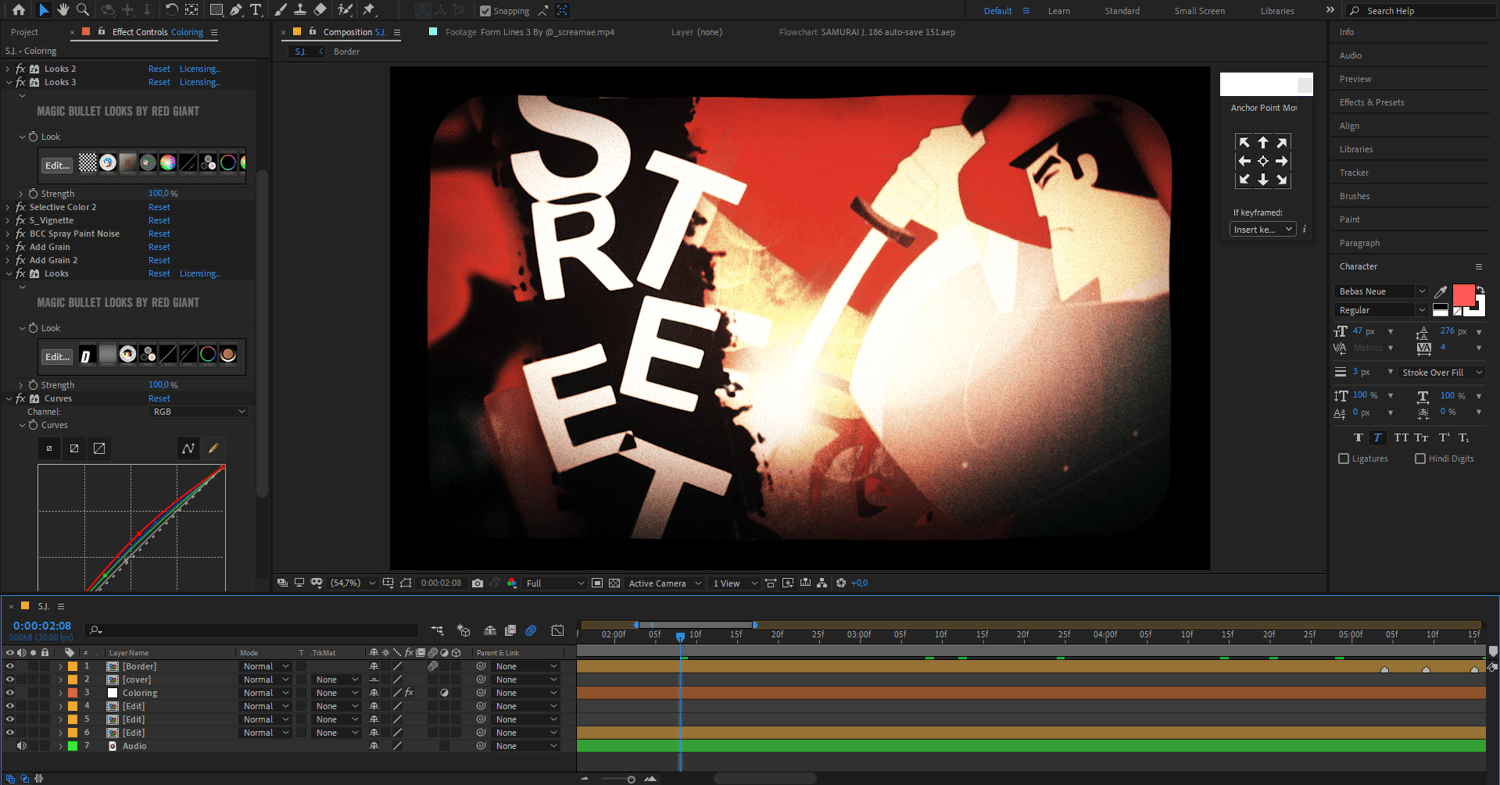The image size is (1500, 785).
Task: Take a snapshot with camera icon
Action: [x=477, y=583]
